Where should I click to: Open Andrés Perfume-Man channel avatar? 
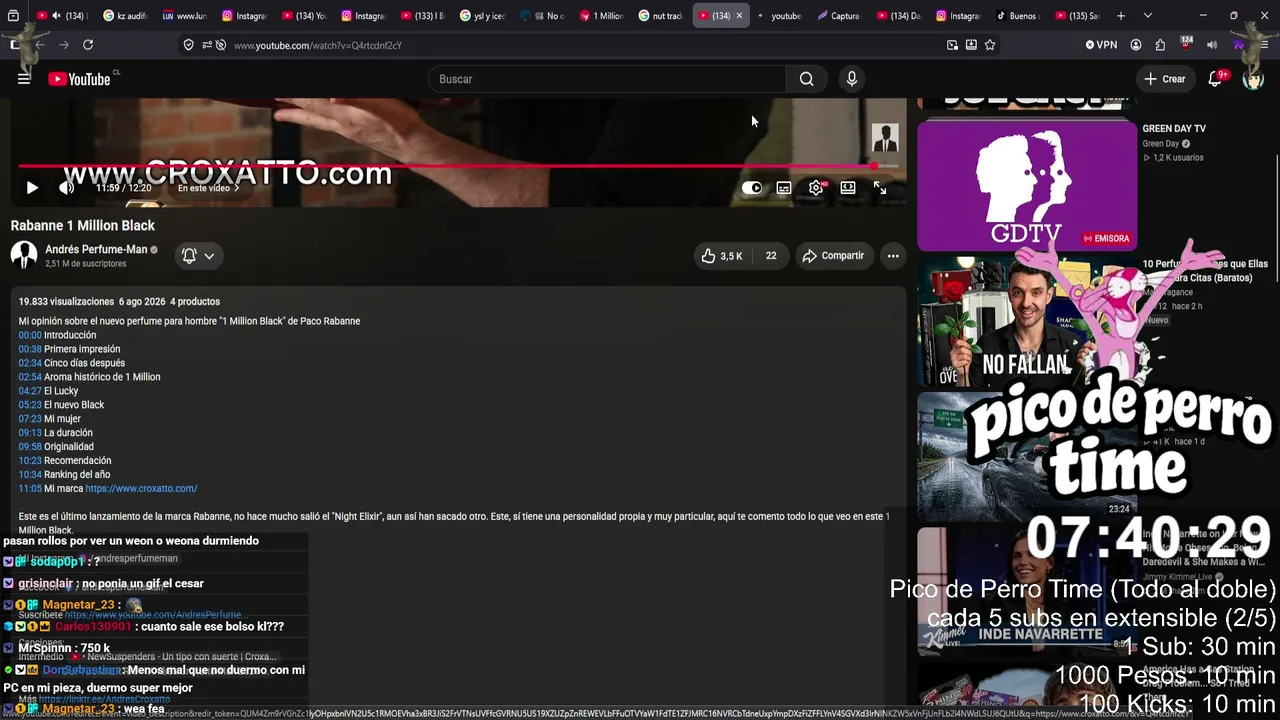coord(24,256)
